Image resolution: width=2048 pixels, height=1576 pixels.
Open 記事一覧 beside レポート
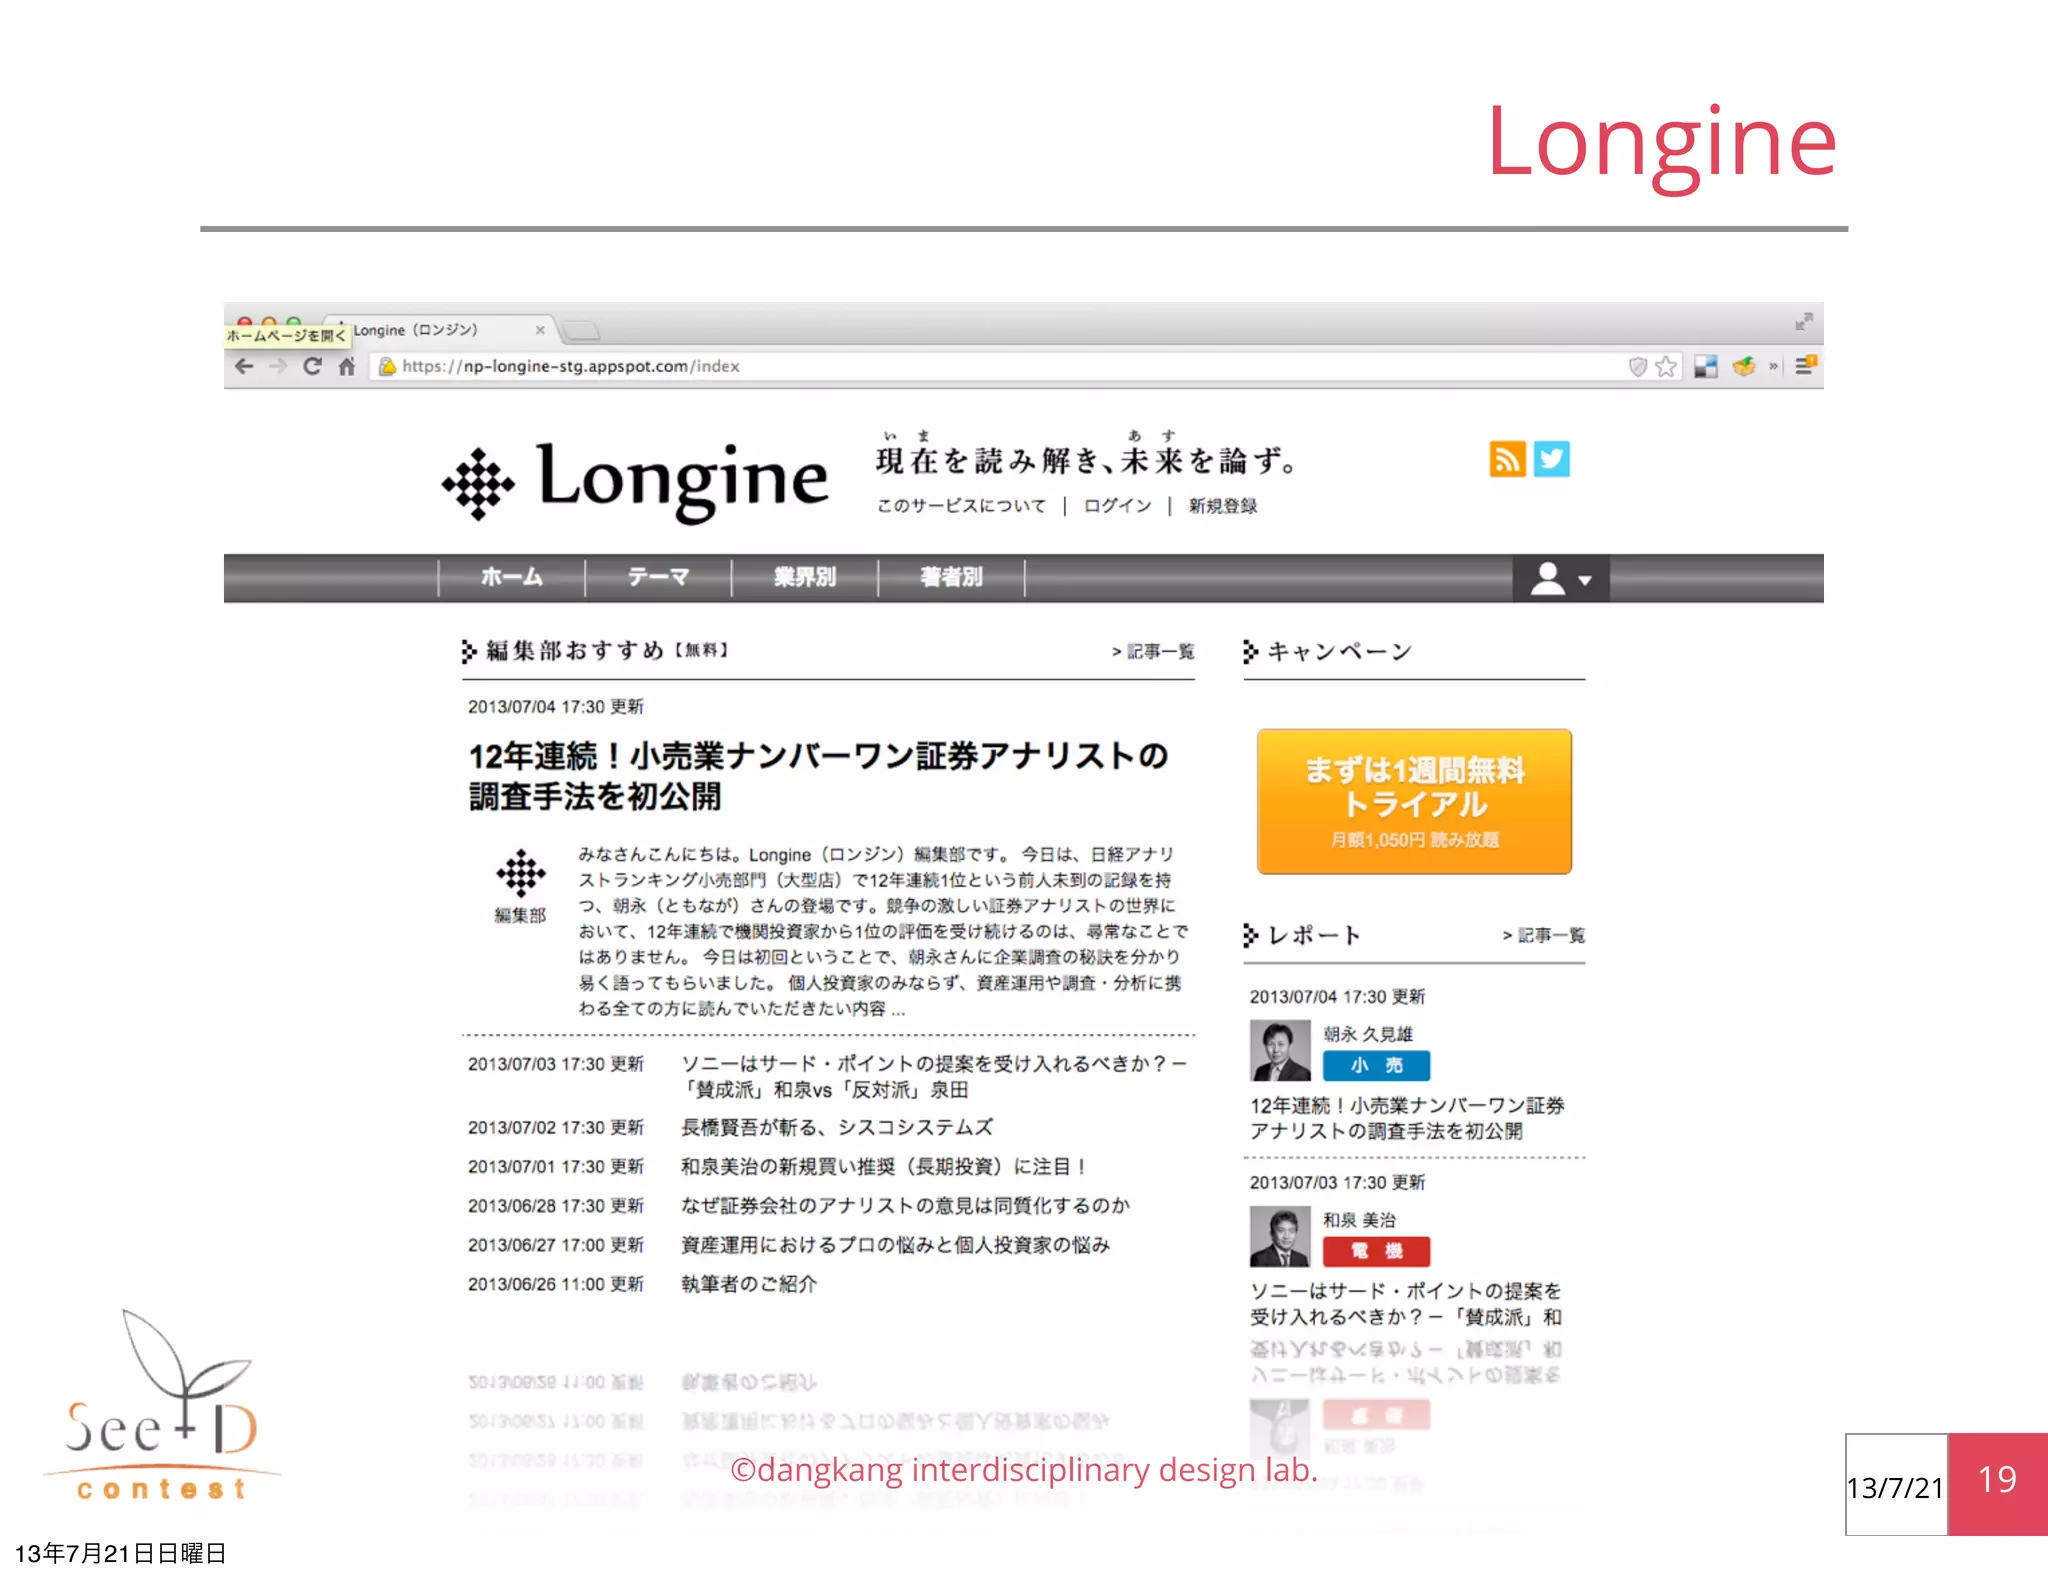pos(1543,935)
